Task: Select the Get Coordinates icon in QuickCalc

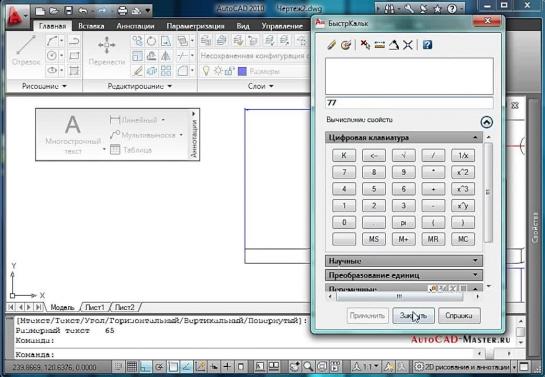Action: click(365, 45)
